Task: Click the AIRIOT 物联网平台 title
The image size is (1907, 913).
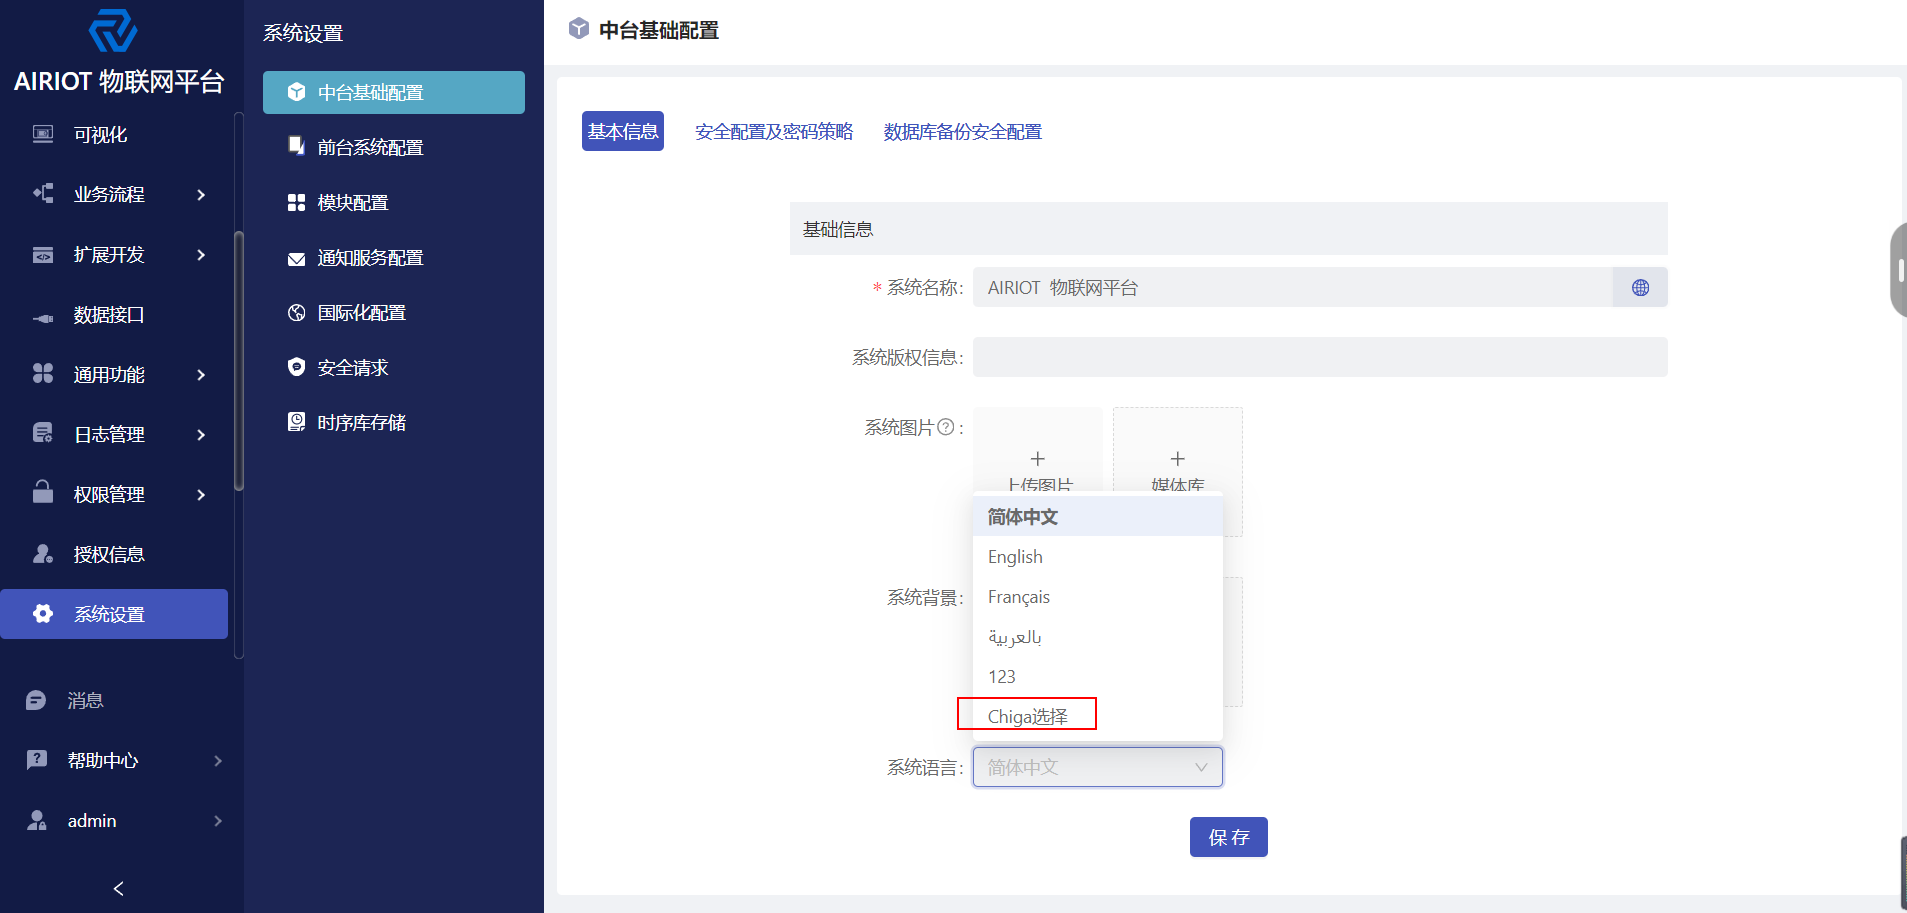Action: pyautogui.click(x=119, y=81)
